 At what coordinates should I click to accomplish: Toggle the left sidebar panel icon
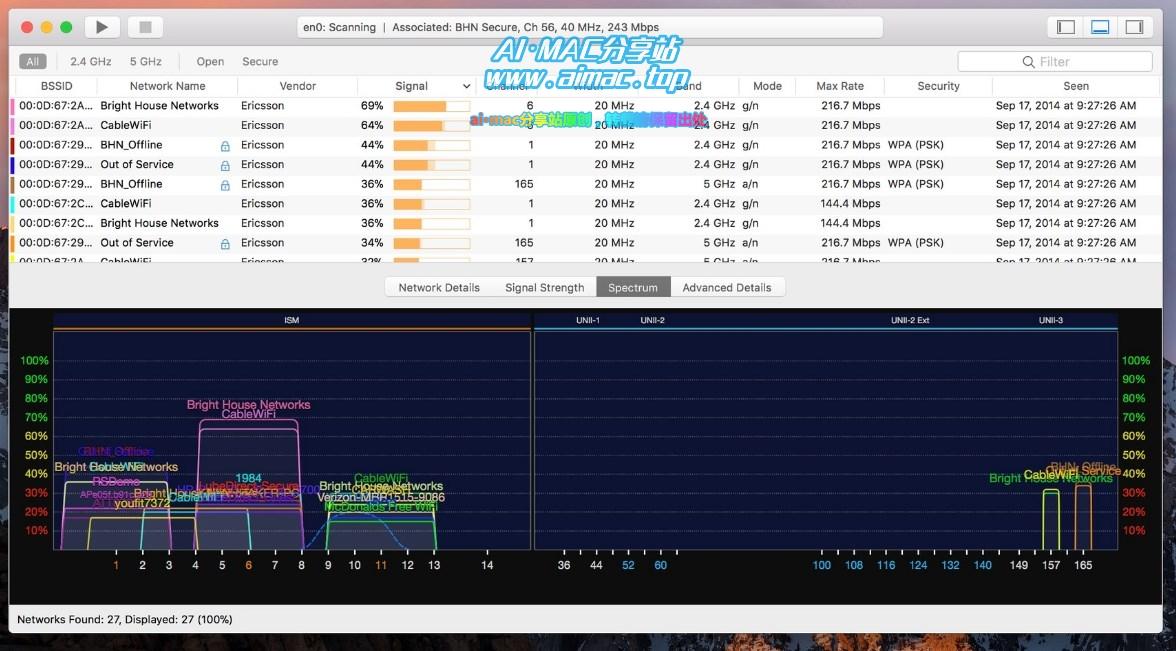point(1066,27)
